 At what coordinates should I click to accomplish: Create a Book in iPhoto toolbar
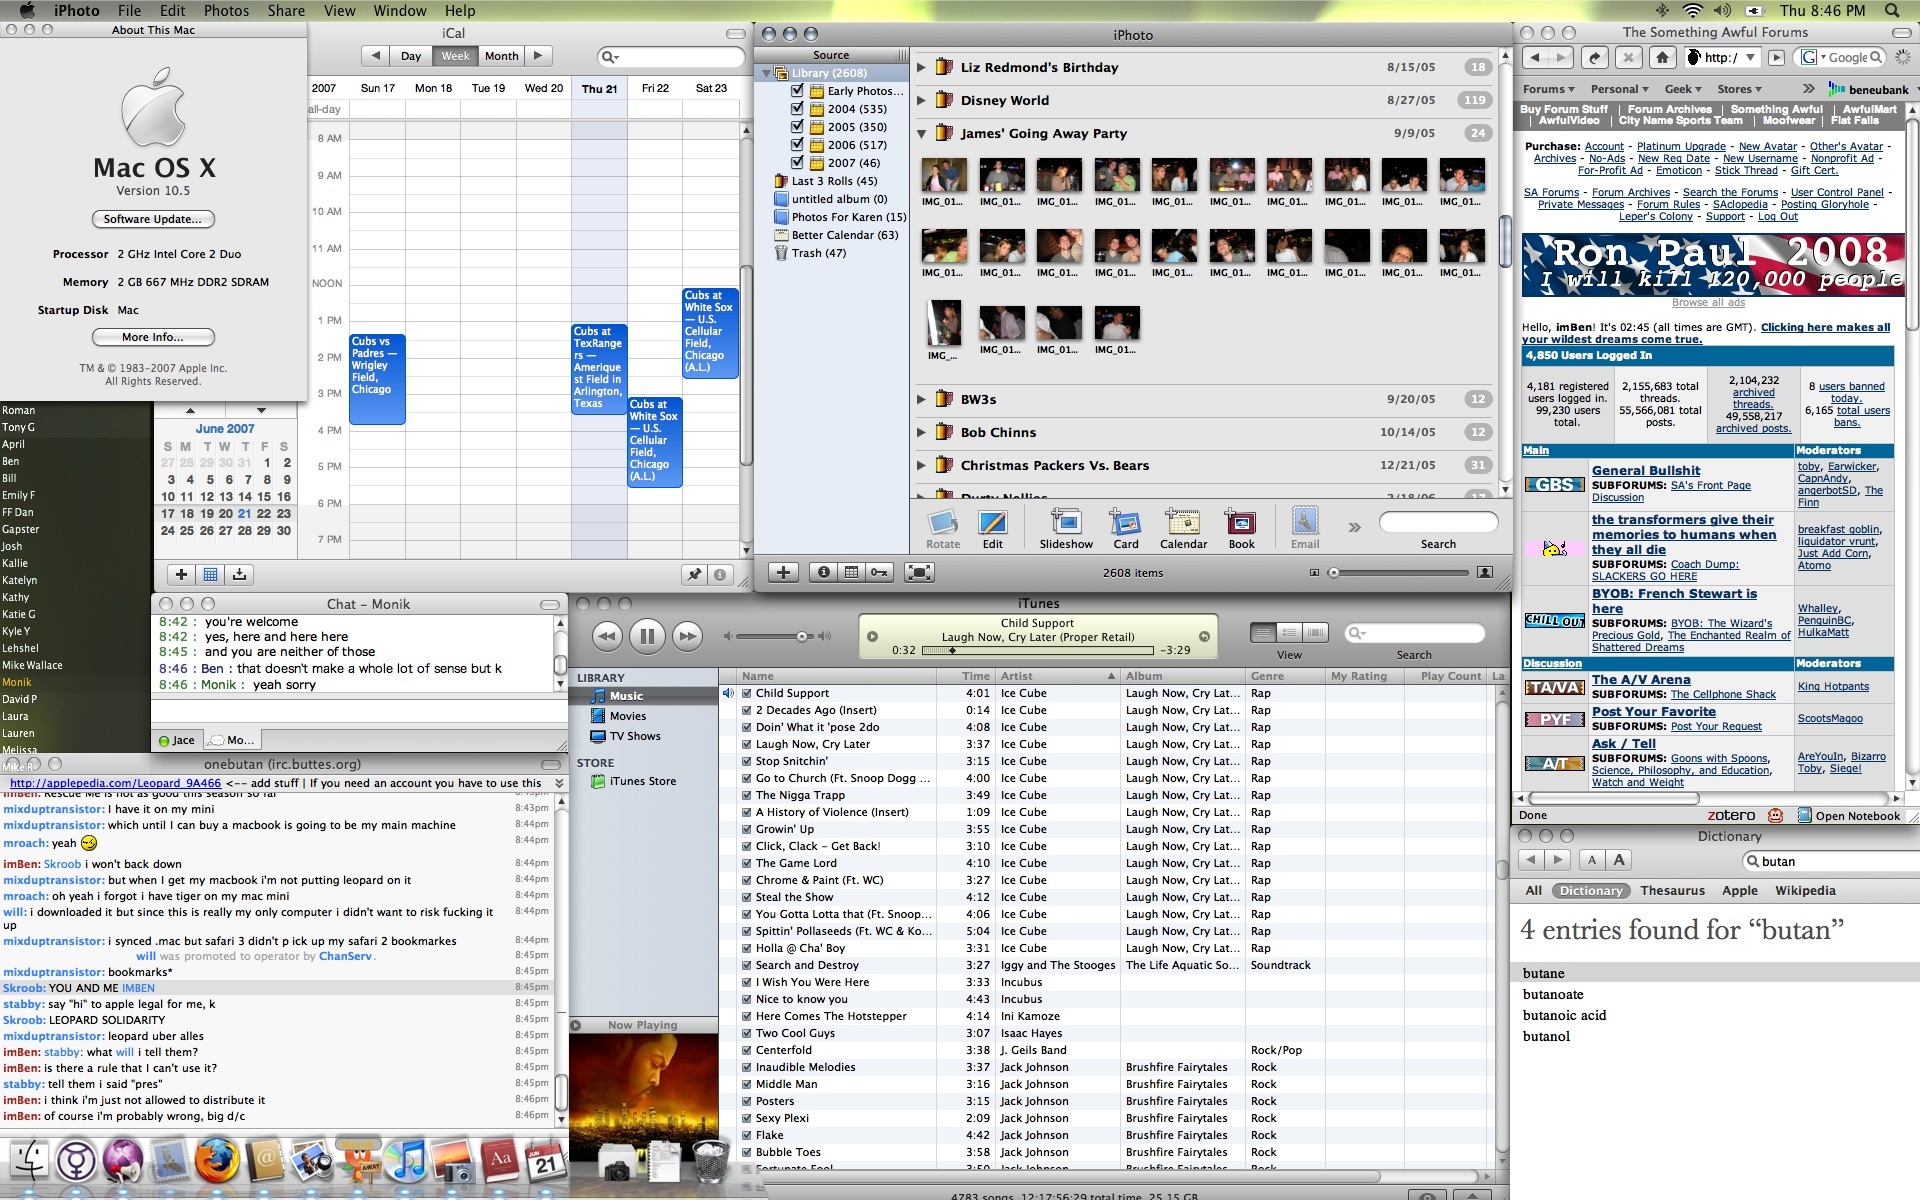(x=1241, y=529)
